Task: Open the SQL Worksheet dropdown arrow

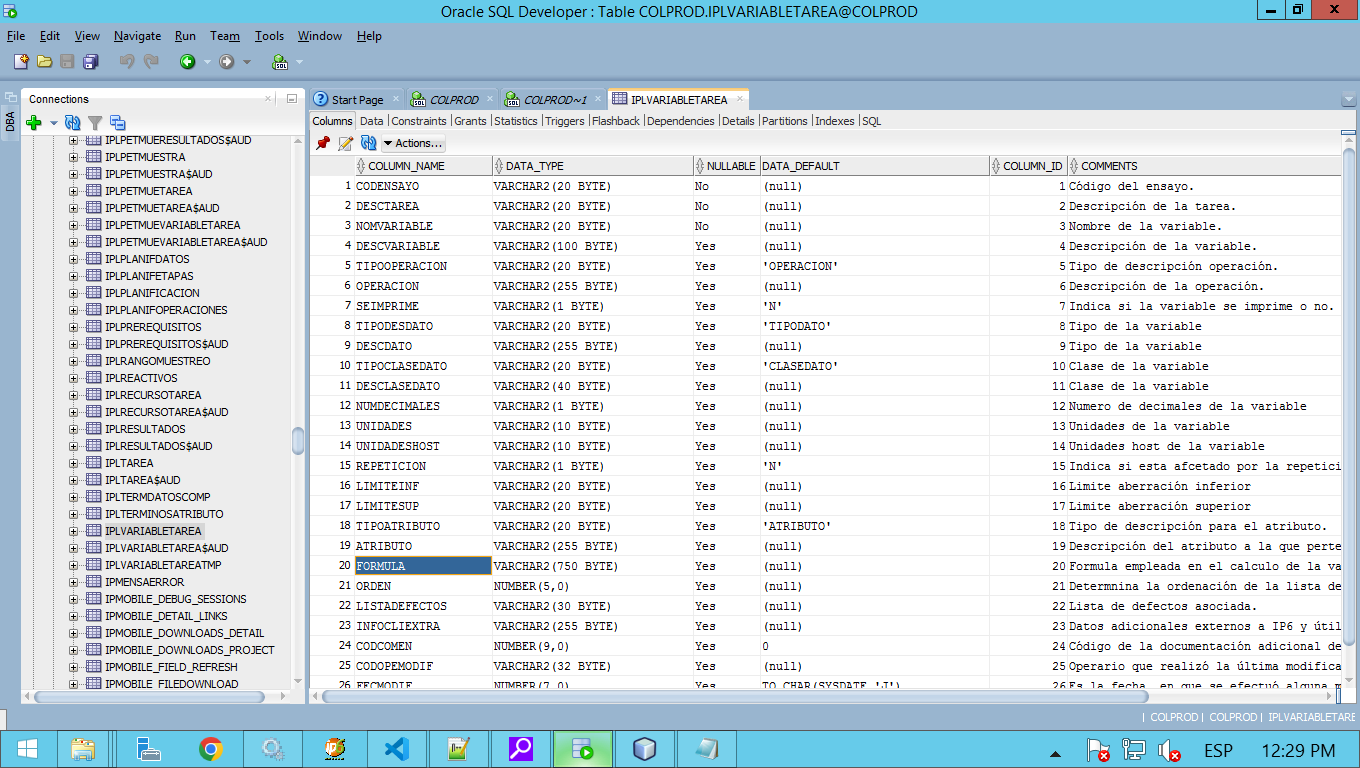Action: click(300, 62)
